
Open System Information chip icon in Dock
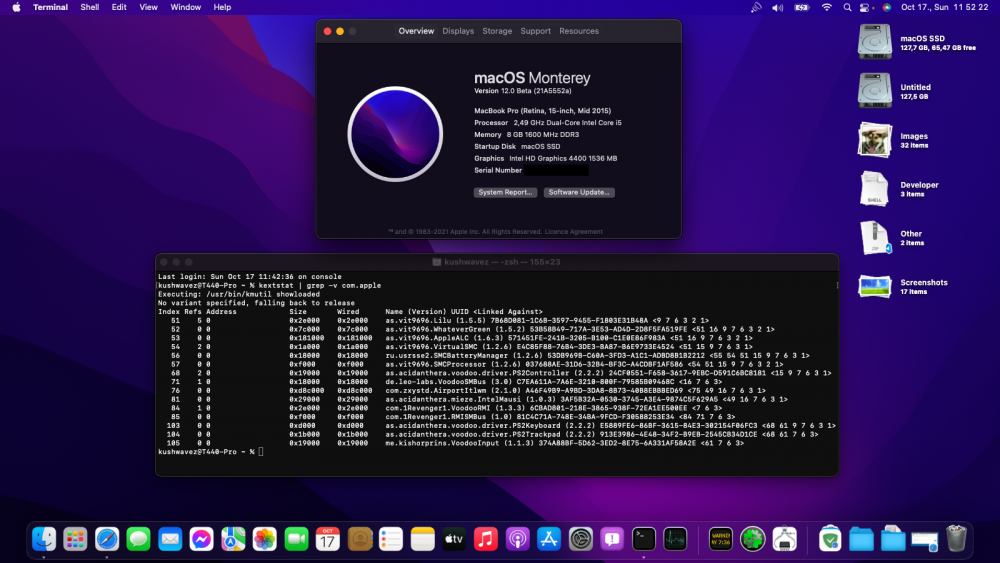click(x=784, y=539)
